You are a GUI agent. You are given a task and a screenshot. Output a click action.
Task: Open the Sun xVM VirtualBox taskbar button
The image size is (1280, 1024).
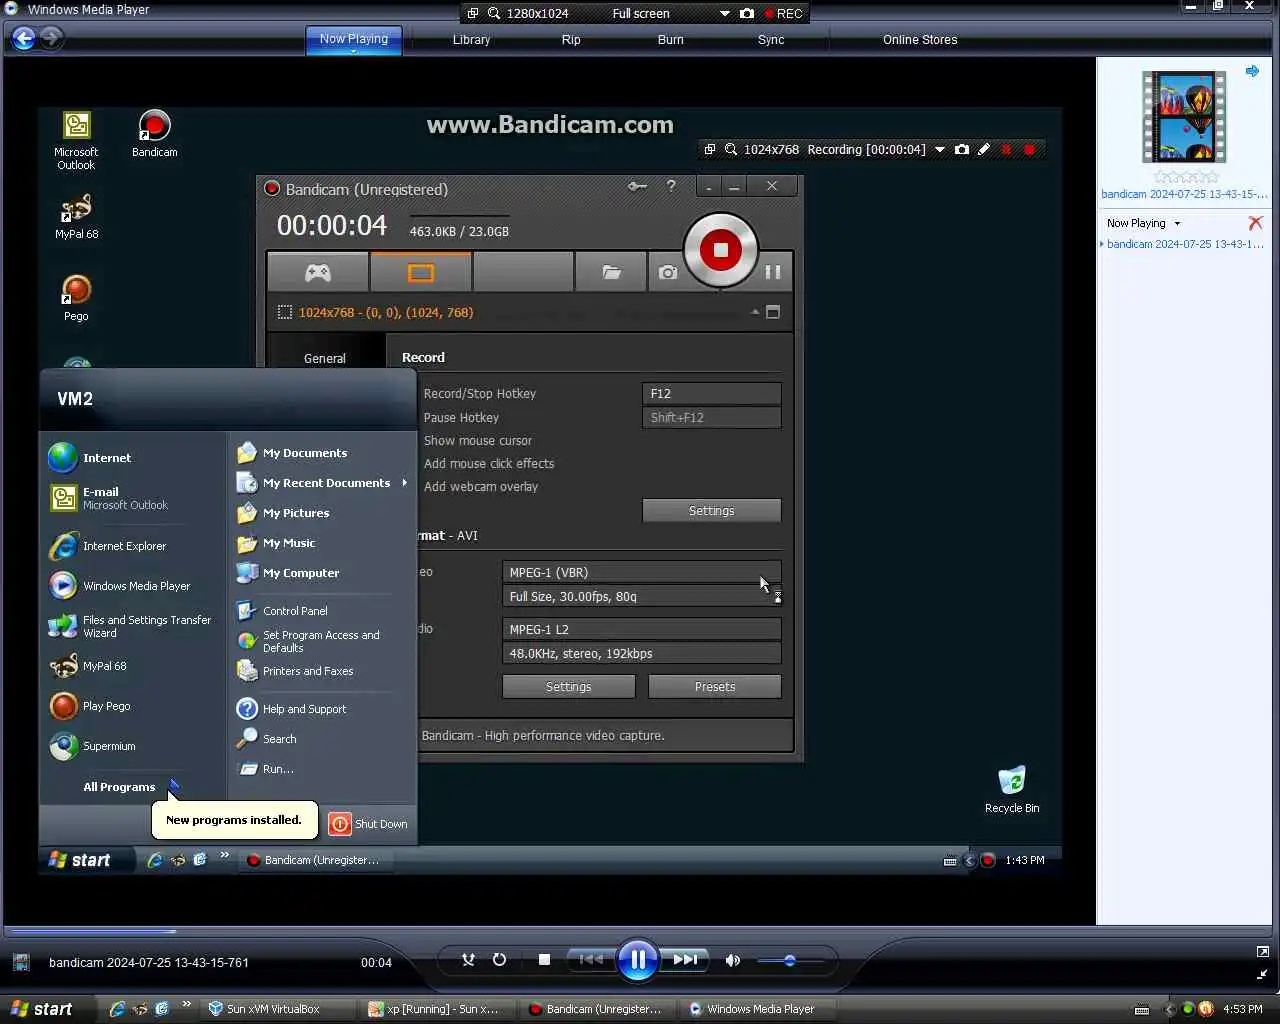pos(278,1009)
